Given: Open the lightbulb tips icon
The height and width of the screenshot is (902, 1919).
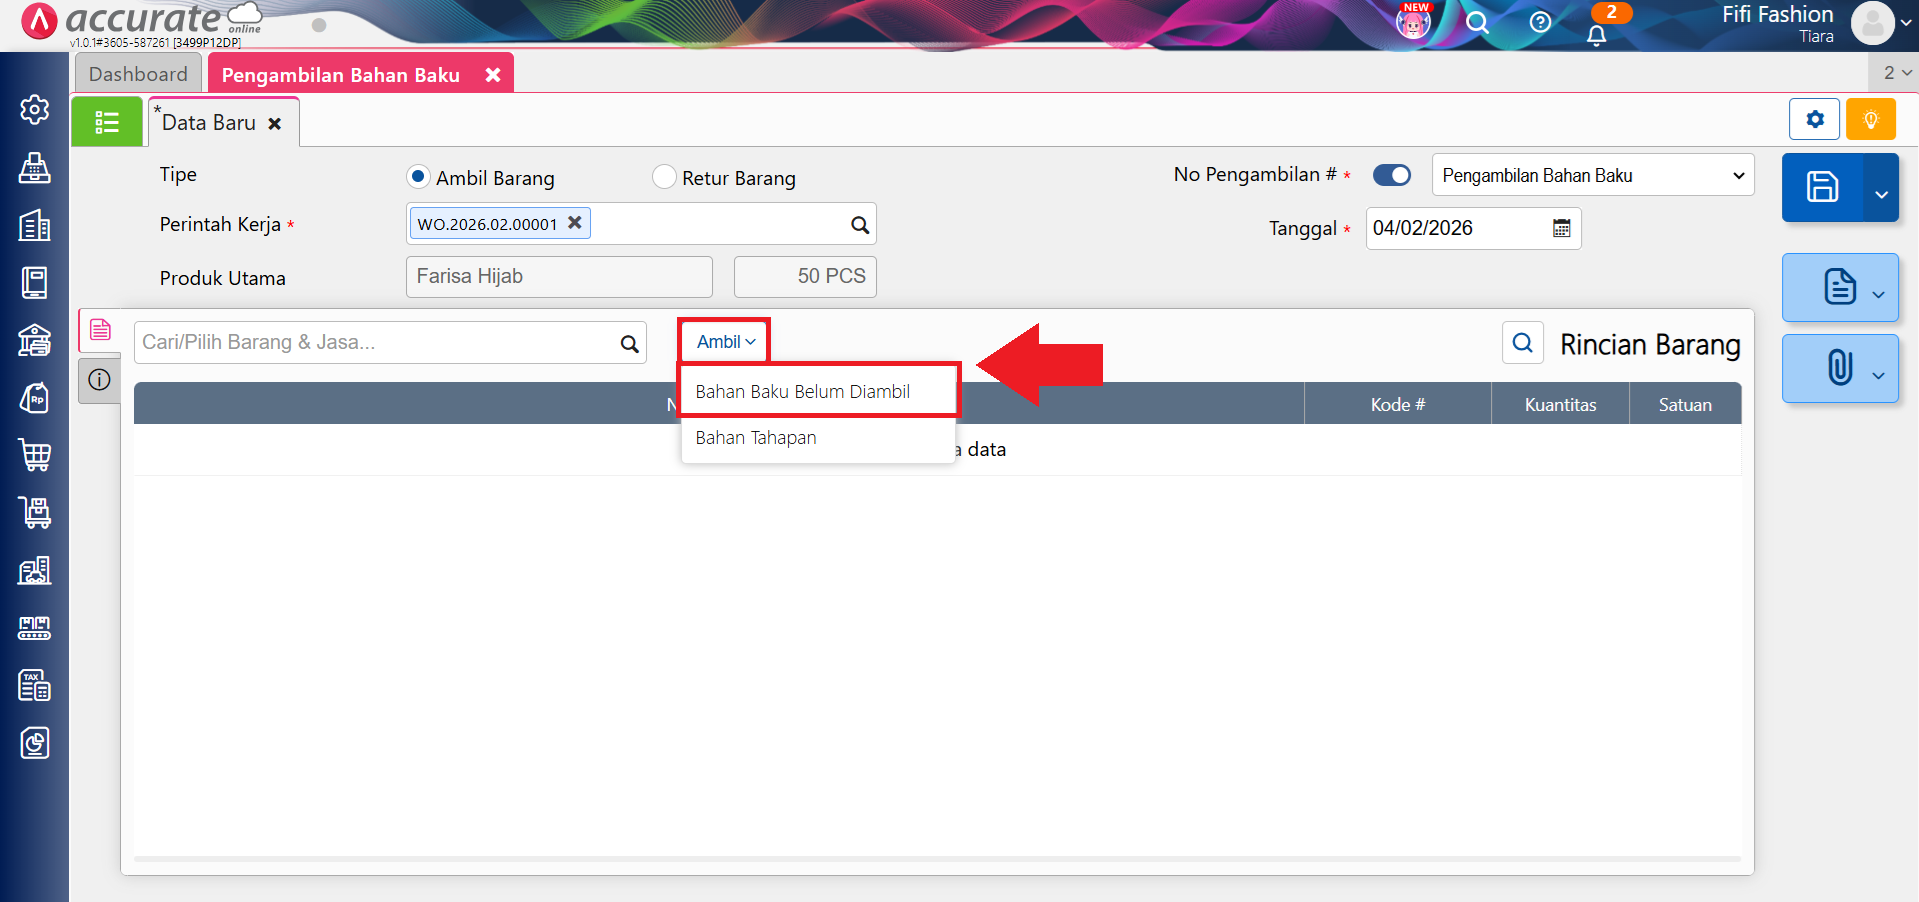Looking at the screenshot, I should pyautogui.click(x=1870, y=120).
